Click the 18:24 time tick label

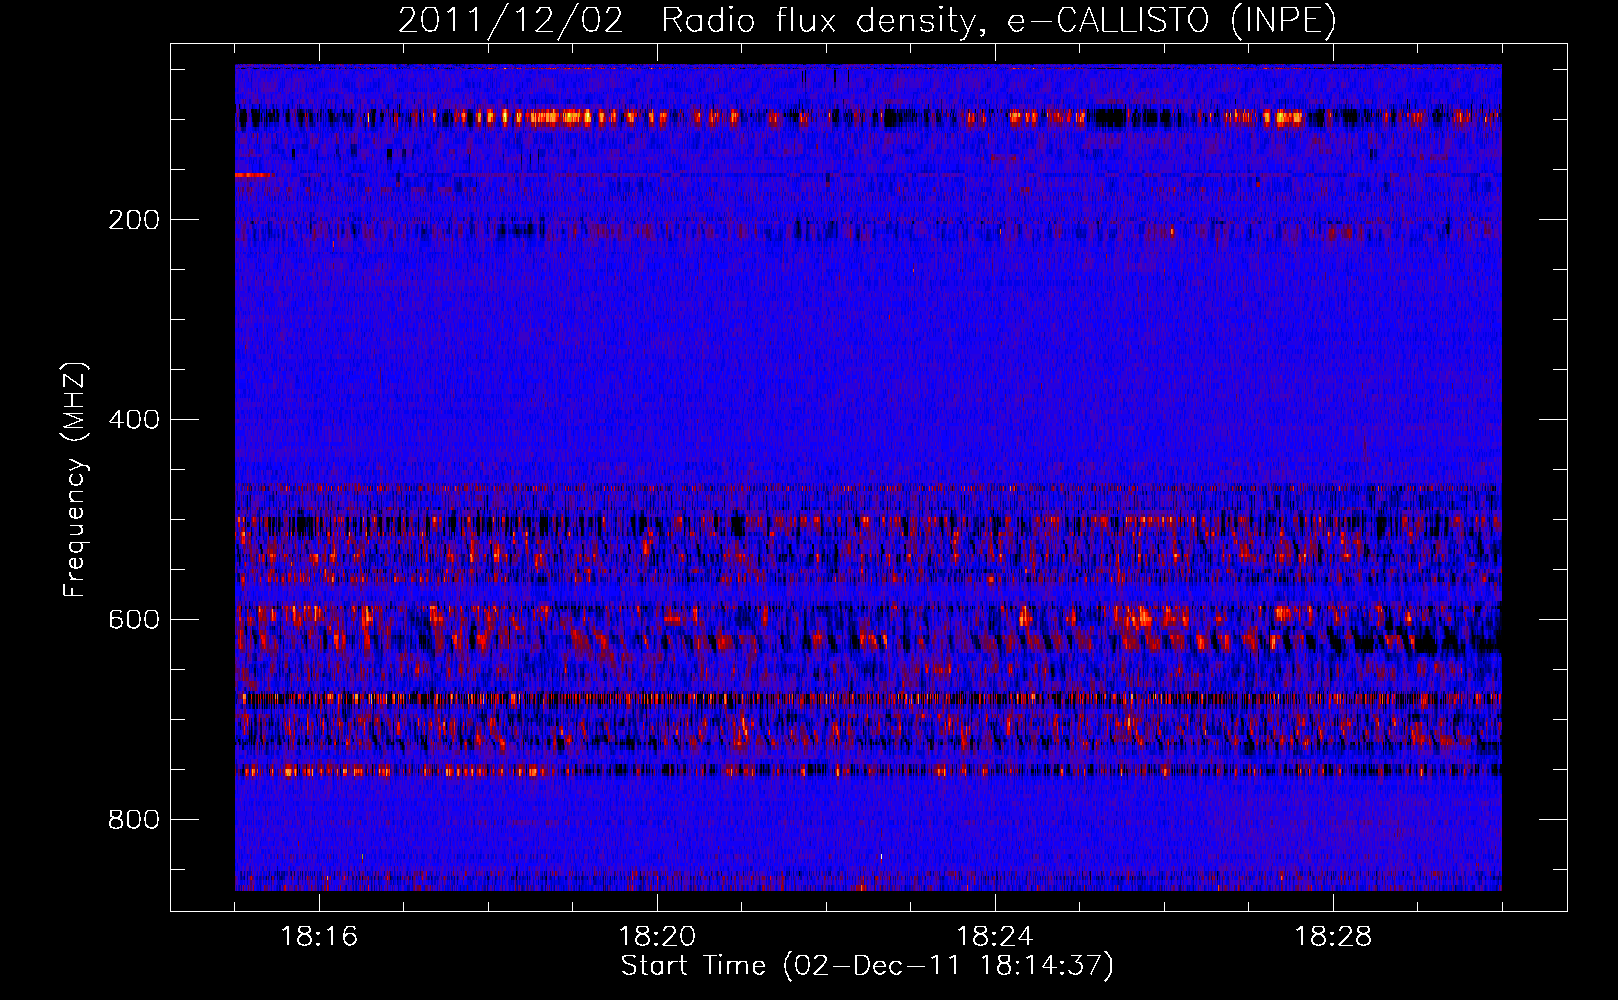(995, 937)
